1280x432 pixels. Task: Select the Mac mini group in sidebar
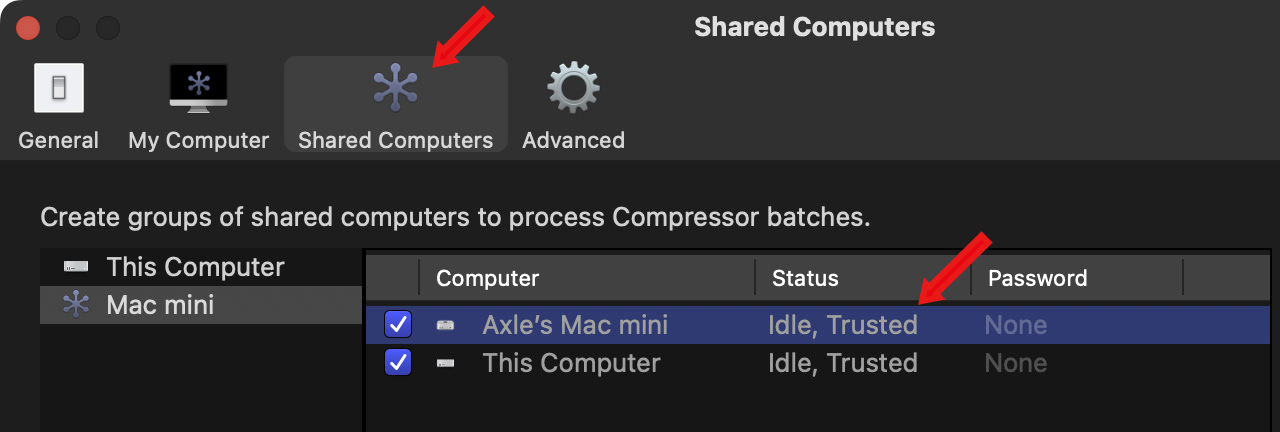click(160, 305)
